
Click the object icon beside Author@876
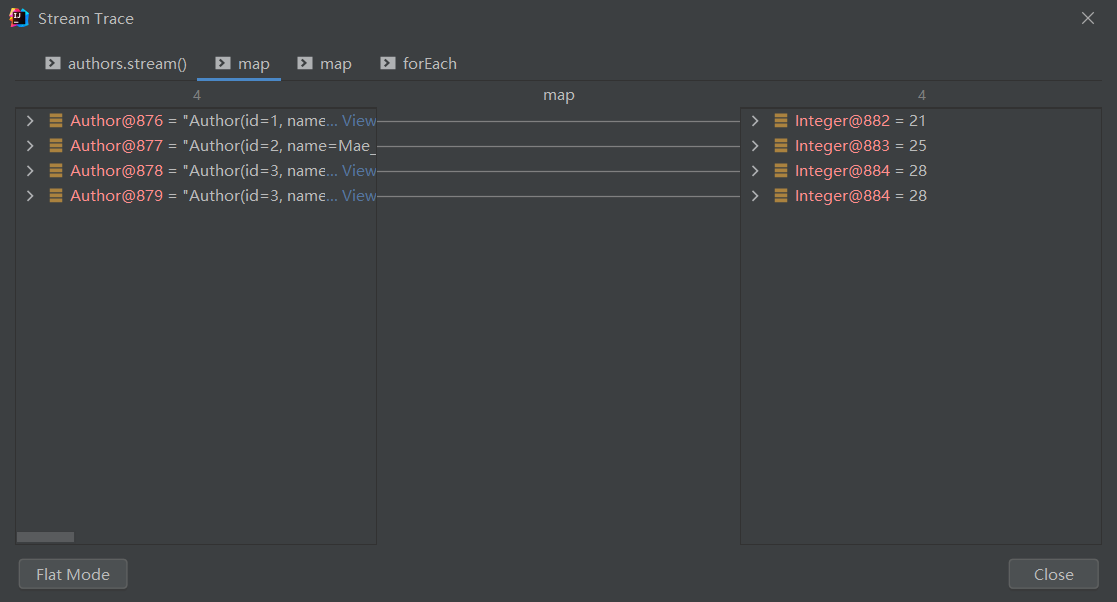point(56,121)
